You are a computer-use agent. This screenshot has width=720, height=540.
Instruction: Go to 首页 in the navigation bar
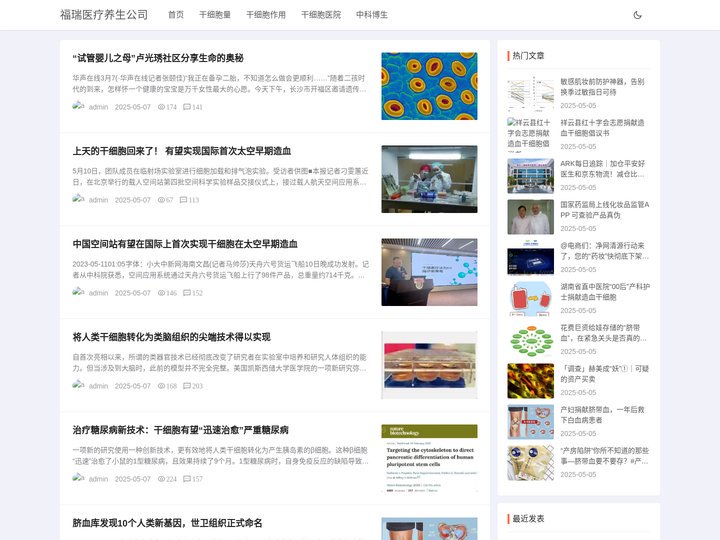176,15
